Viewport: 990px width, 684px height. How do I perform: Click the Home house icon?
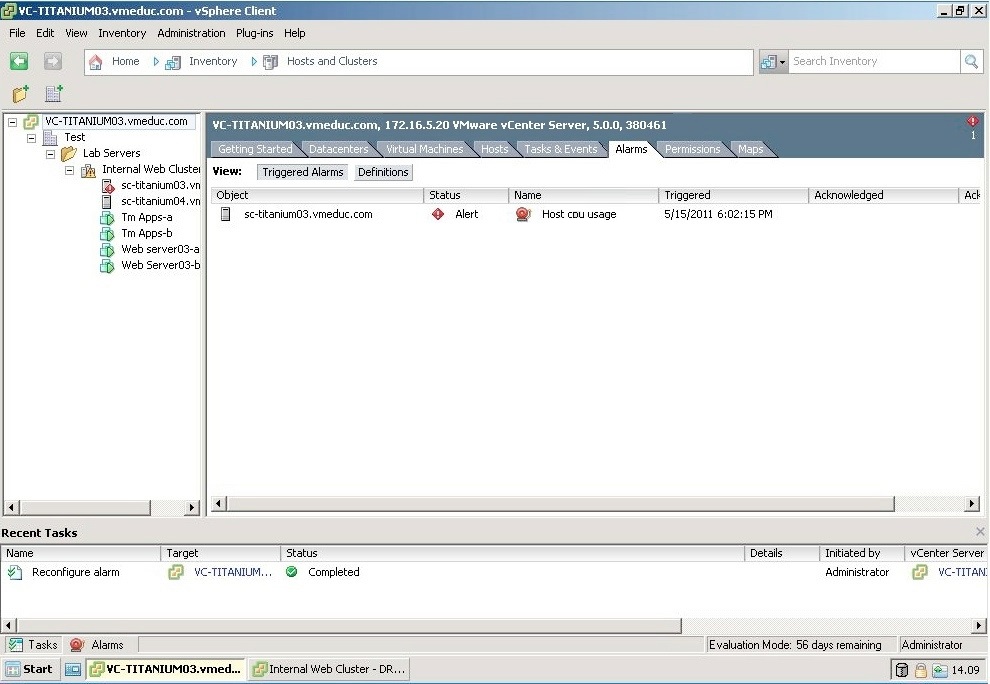point(95,62)
